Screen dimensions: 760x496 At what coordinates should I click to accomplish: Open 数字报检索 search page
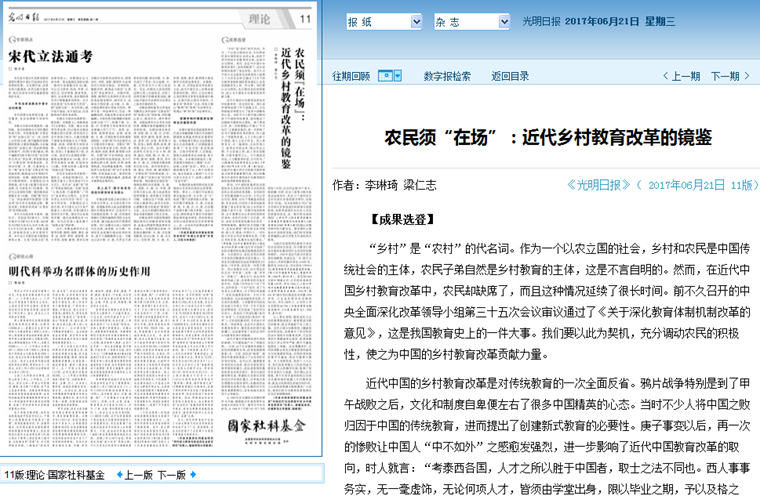447,76
